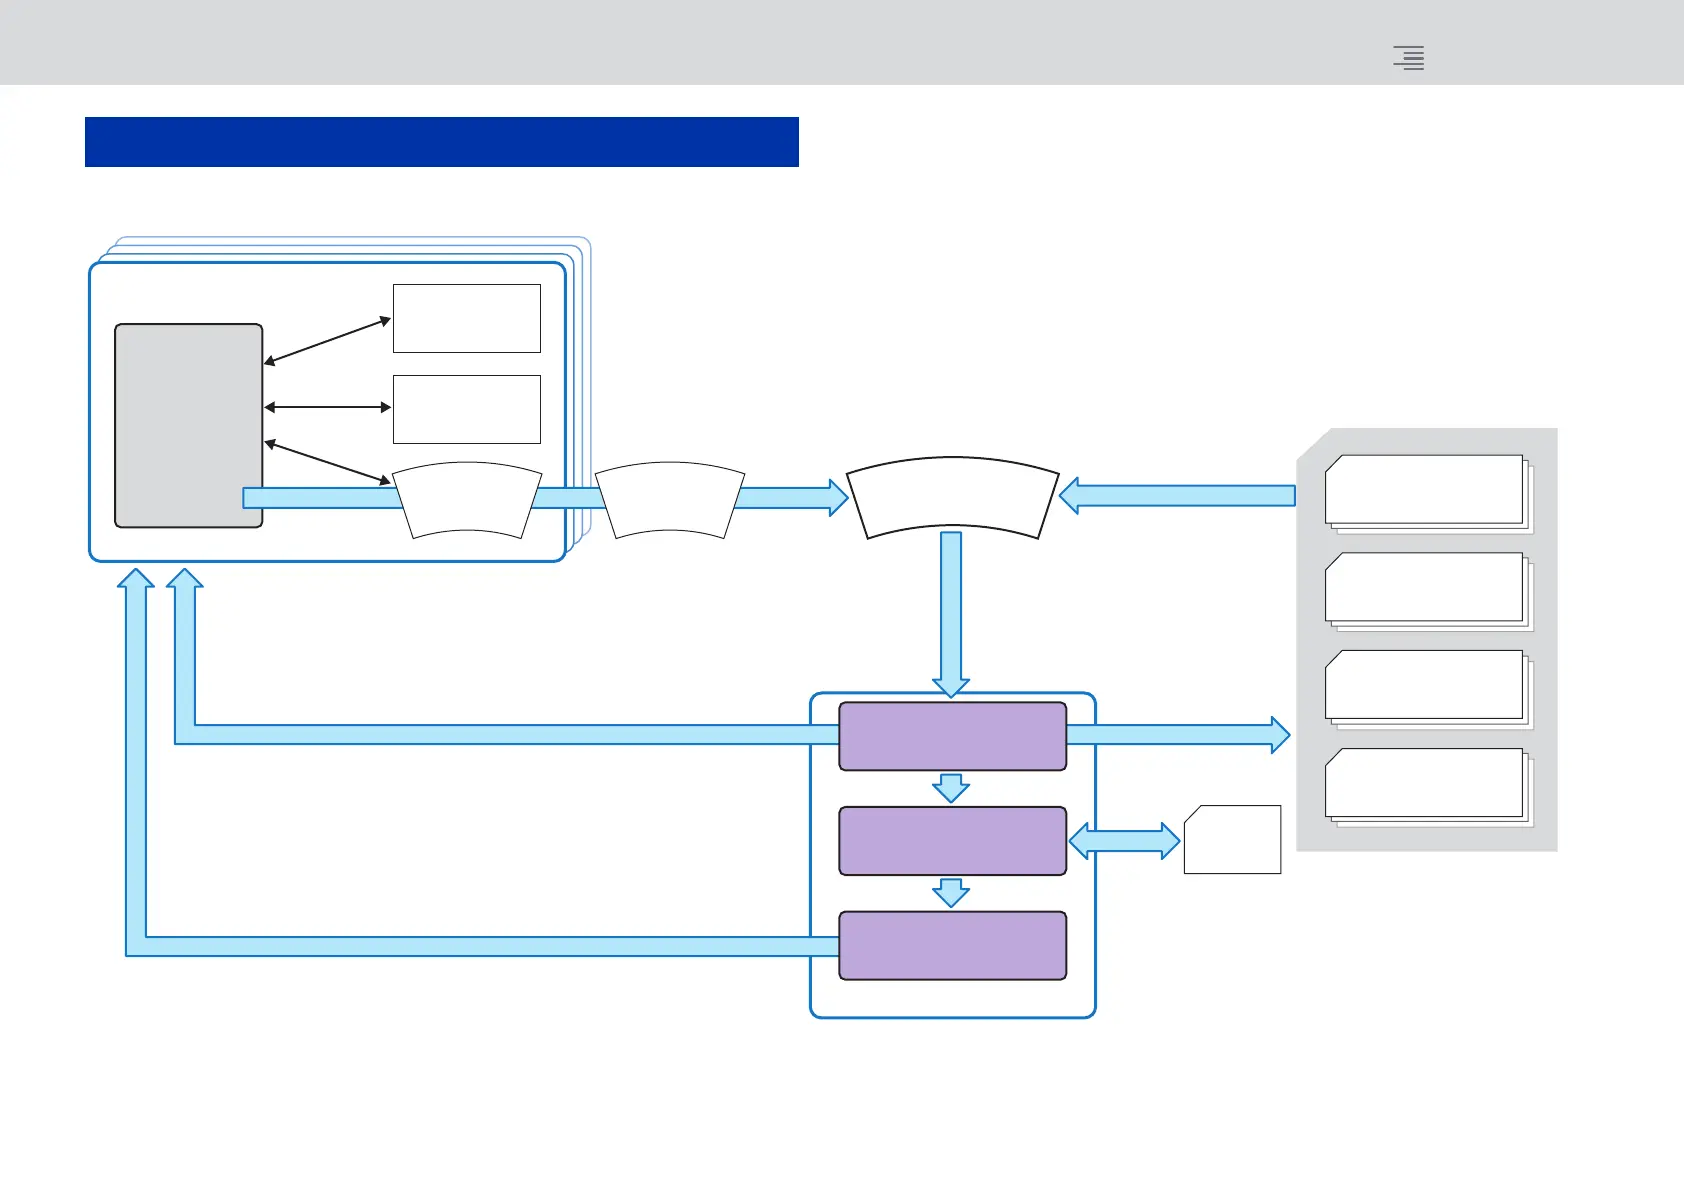Open the table of contents icon
Viewport: 1684px width, 1190px height.
[1409, 58]
